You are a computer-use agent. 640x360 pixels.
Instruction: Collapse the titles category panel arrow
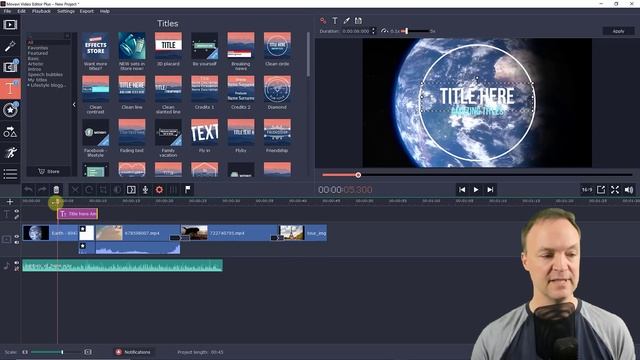(x=74, y=104)
